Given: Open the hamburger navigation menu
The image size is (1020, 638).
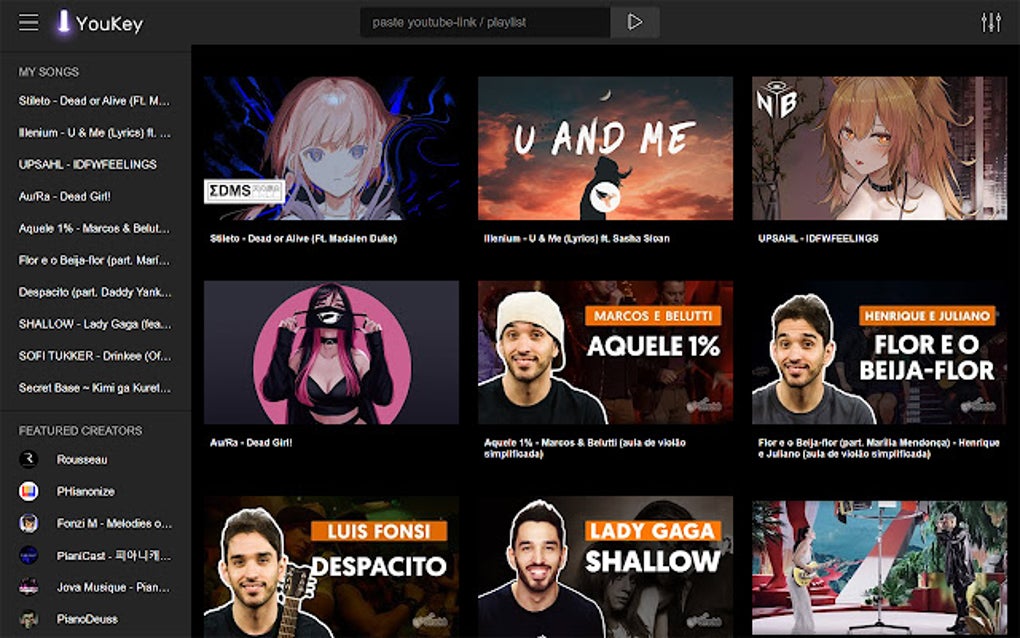Looking at the screenshot, I should (29, 20).
